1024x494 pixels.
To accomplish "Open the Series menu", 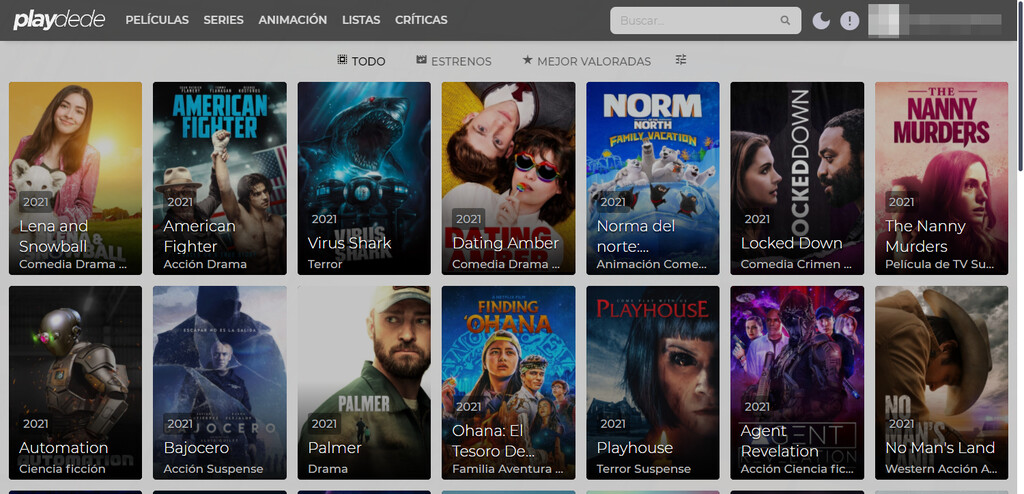I will [223, 20].
